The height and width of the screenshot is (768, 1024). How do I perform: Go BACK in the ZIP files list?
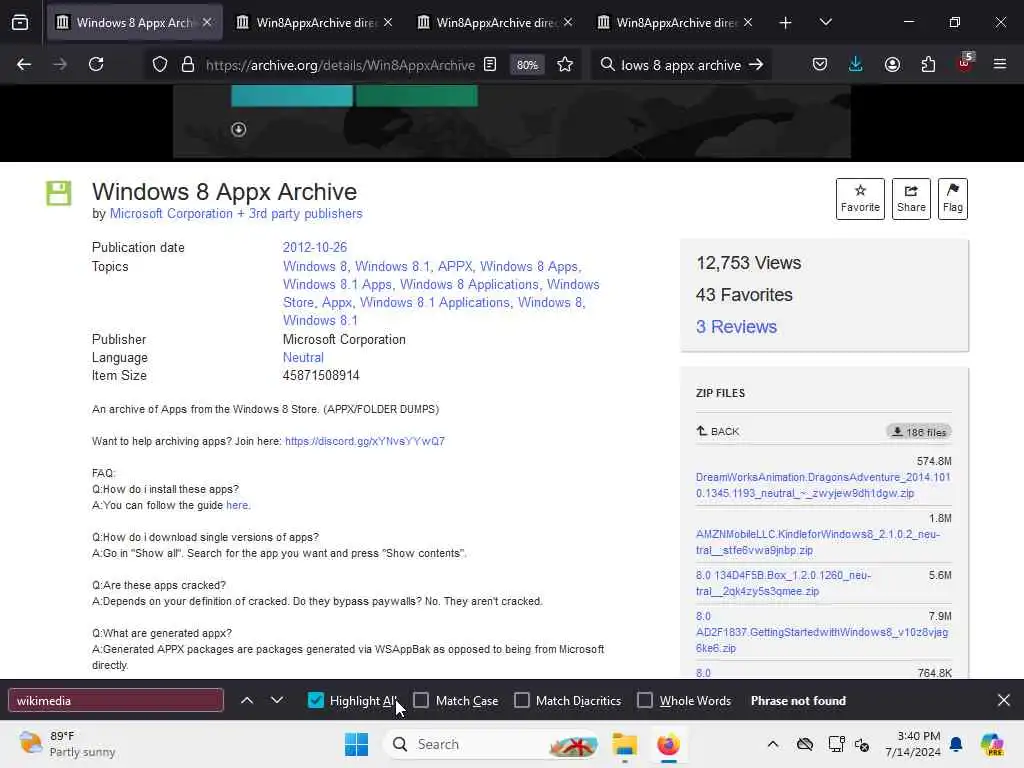pos(718,431)
